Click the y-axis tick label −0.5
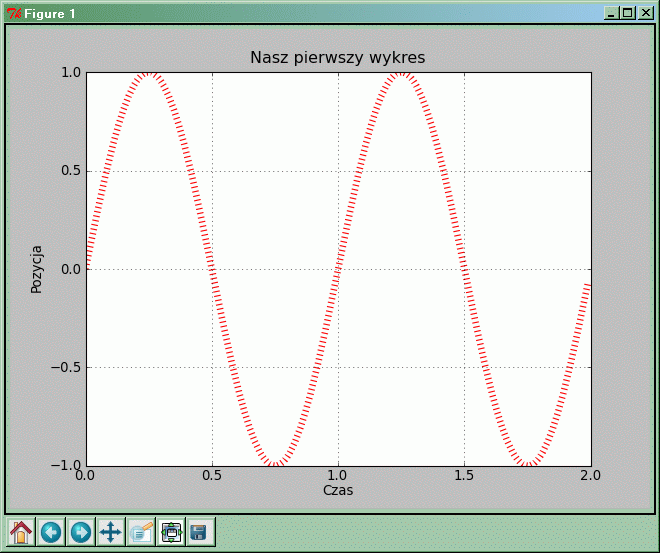The width and height of the screenshot is (660, 553). (x=66, y=367)
